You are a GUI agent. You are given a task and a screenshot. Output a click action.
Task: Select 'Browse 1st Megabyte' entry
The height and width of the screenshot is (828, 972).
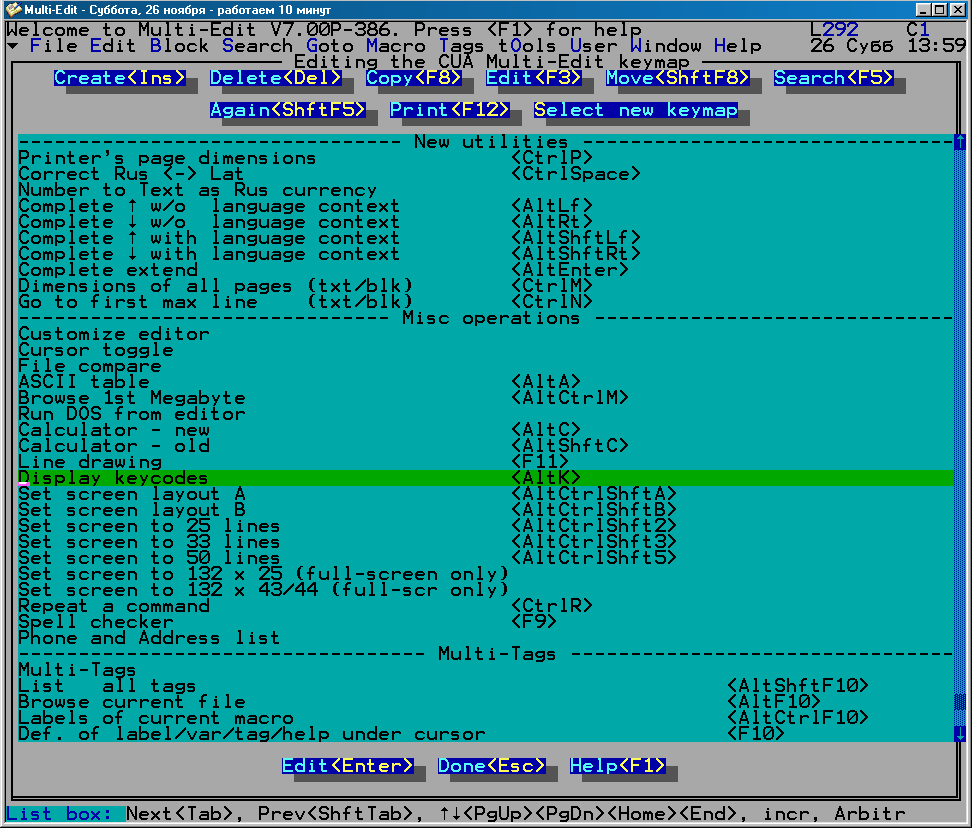click(x=486, y=398)
